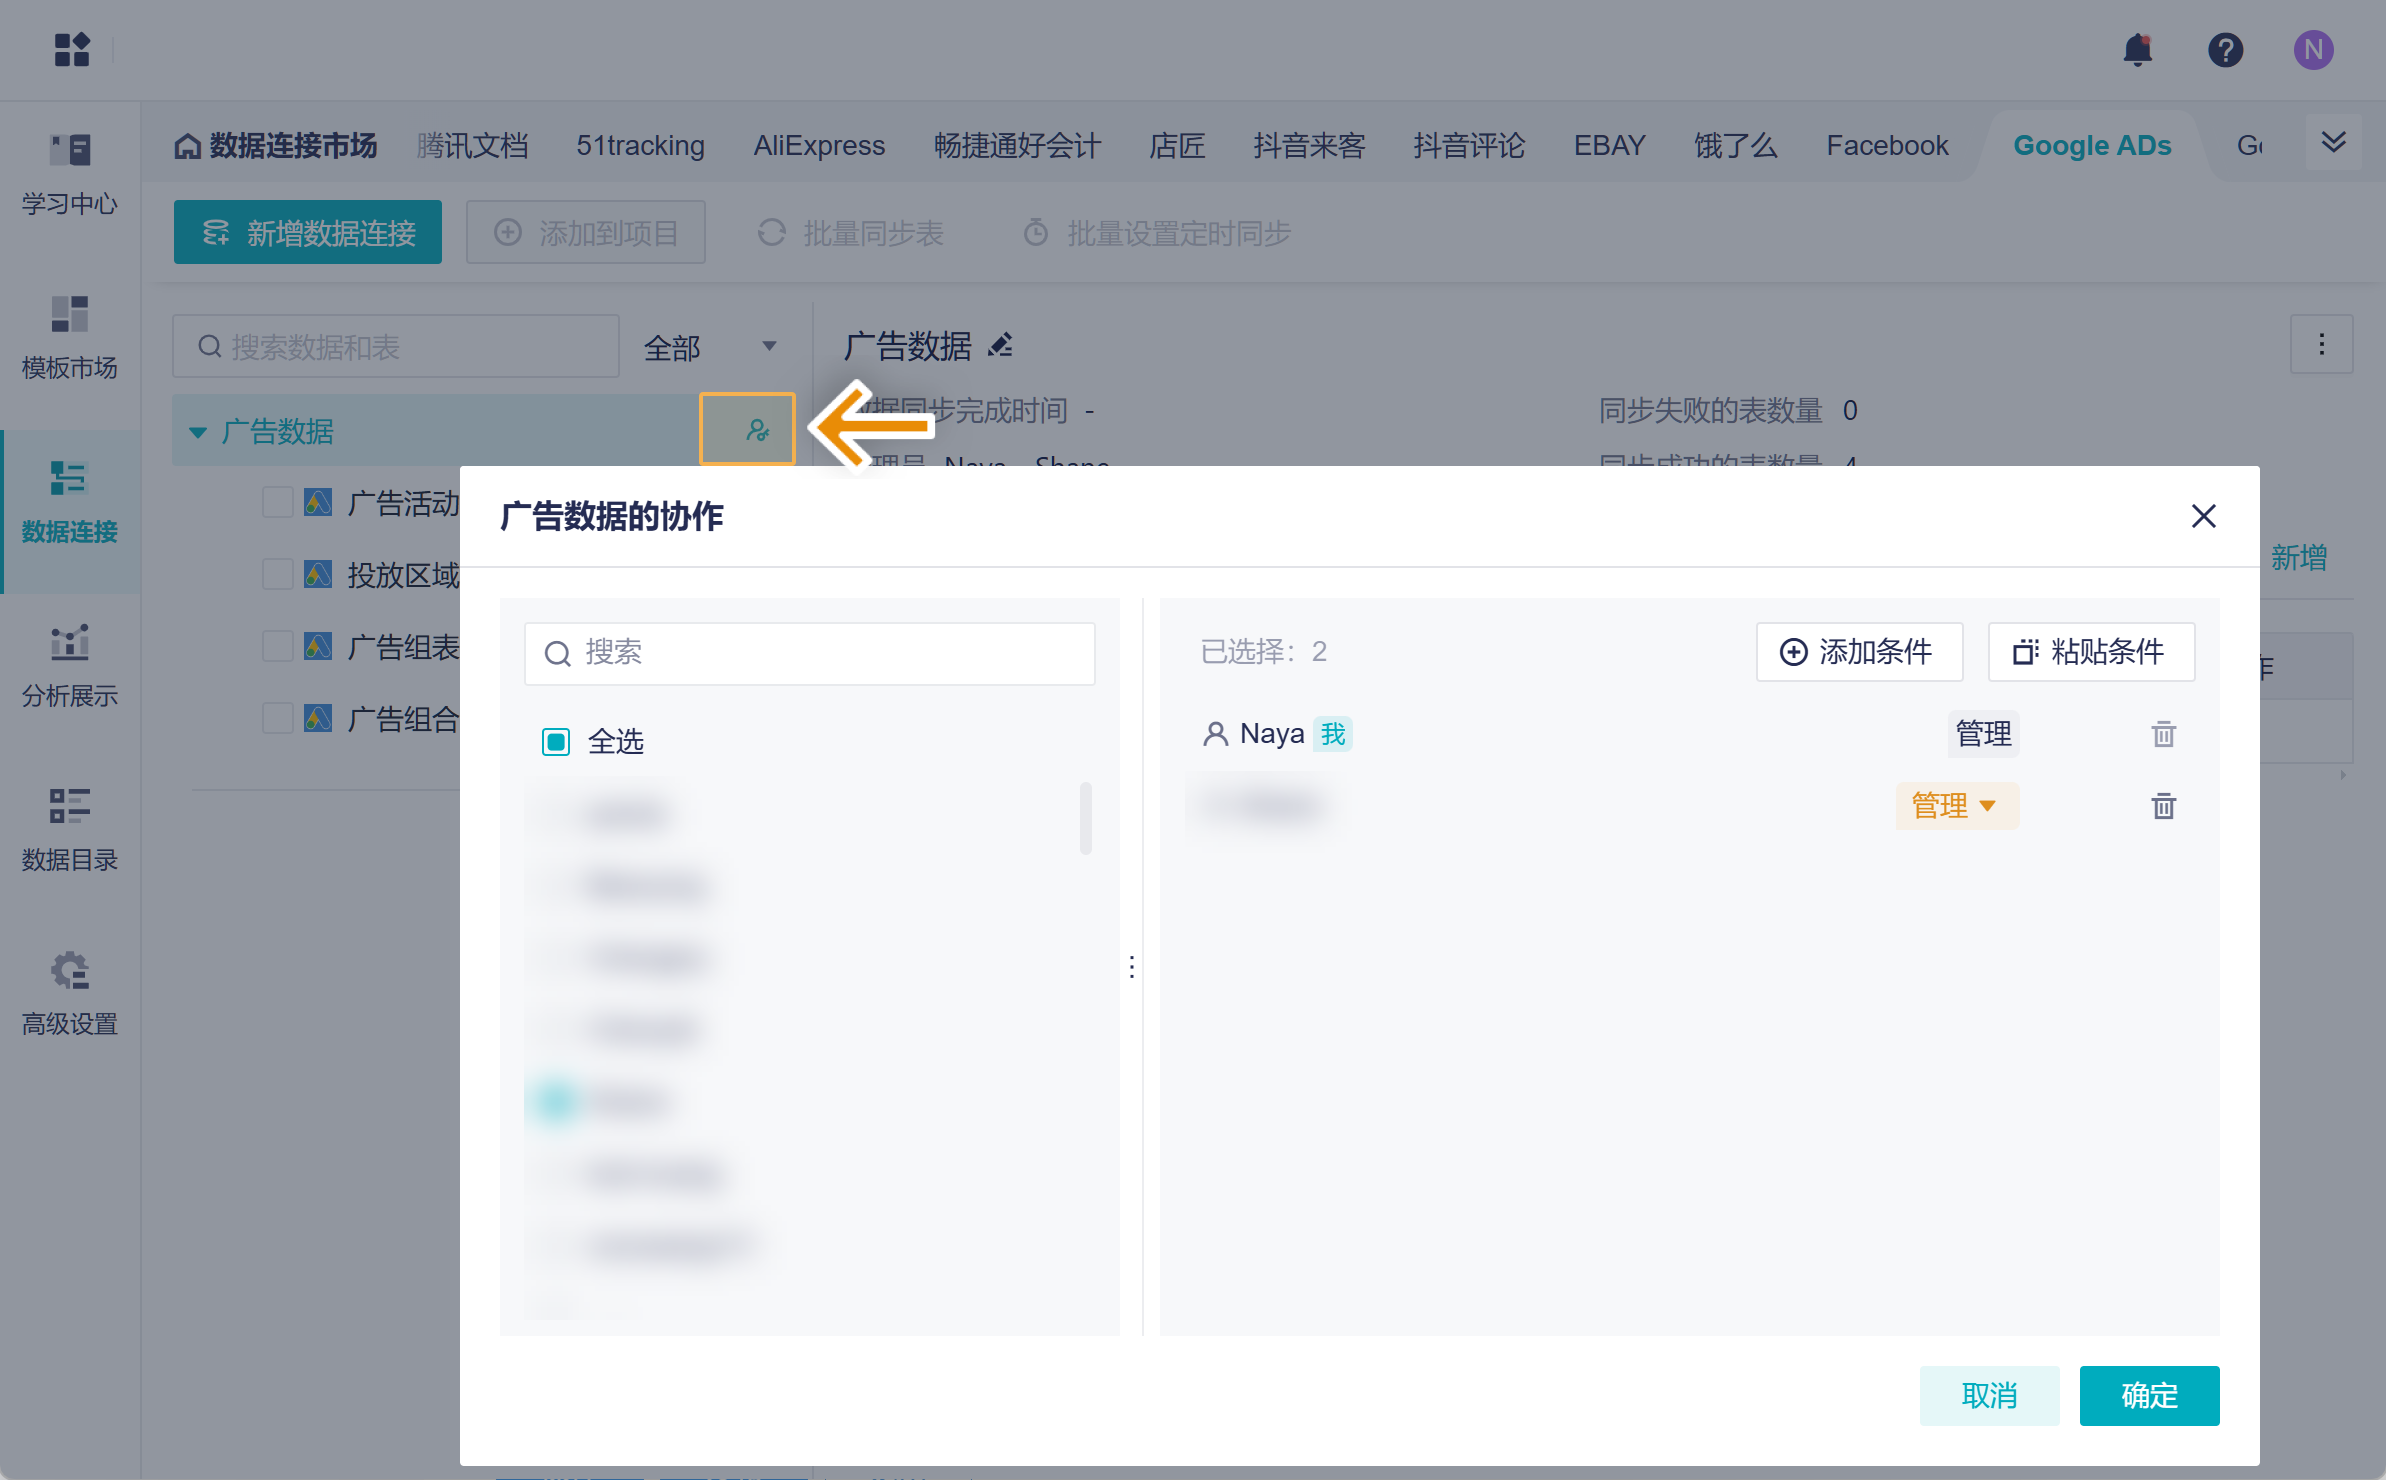
Task: Click the edit pencil next to 广告数据 title
Action: tap(1000, 346)
